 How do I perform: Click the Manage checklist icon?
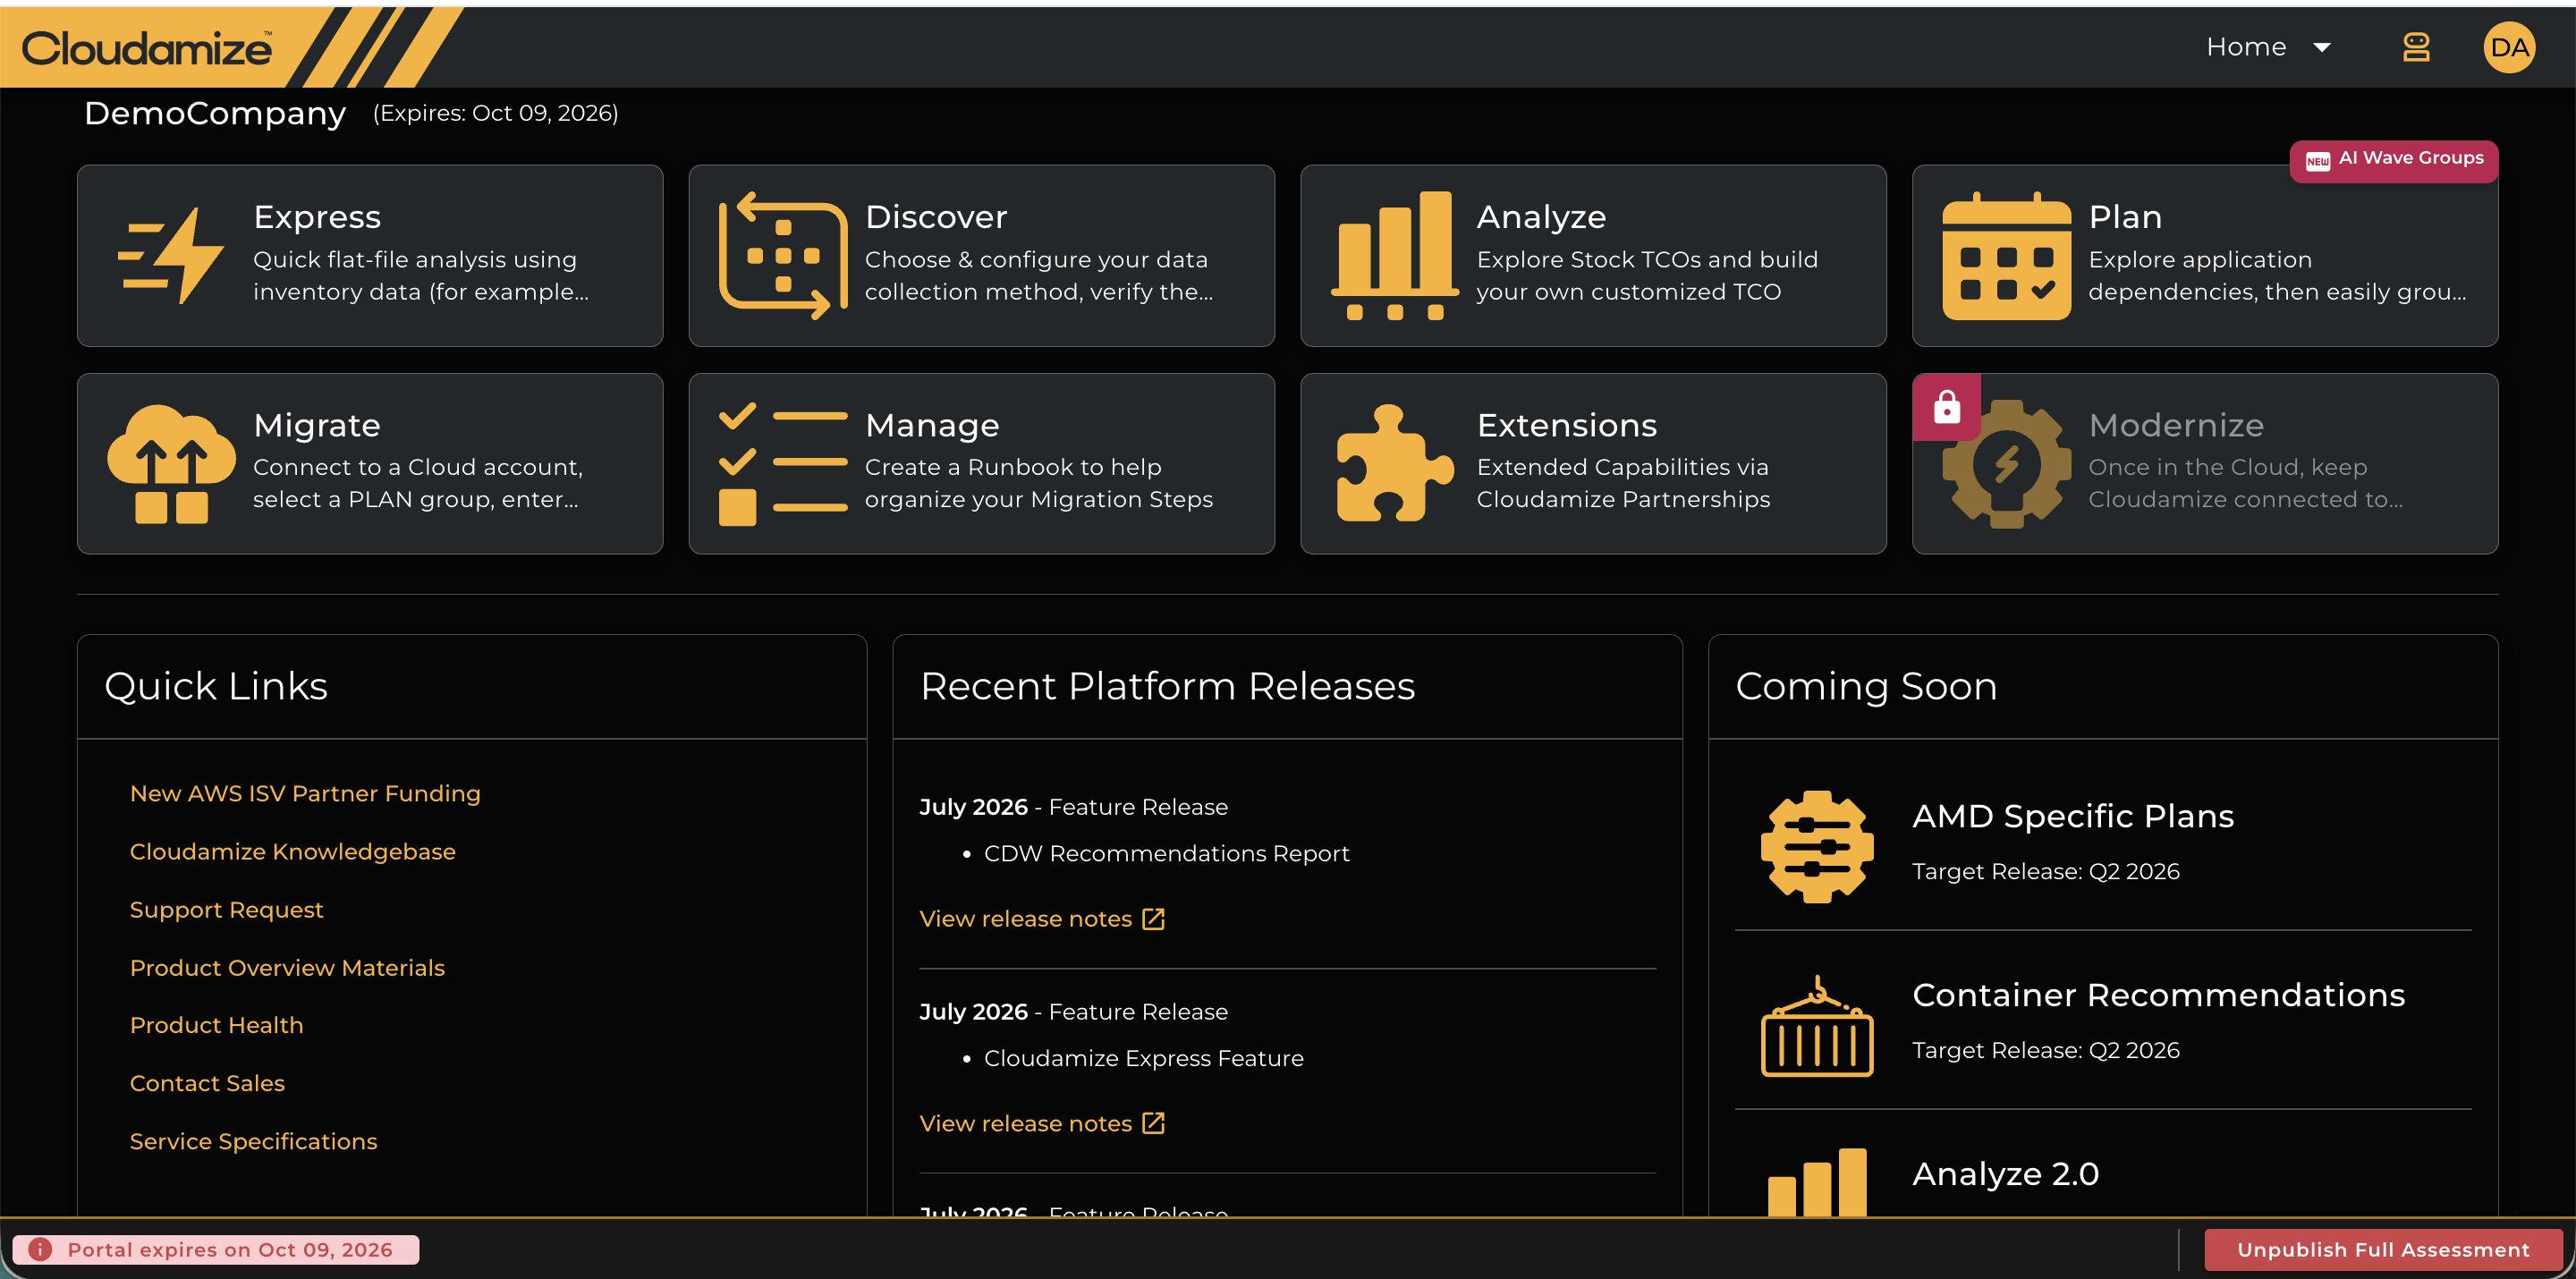[783, 464]
